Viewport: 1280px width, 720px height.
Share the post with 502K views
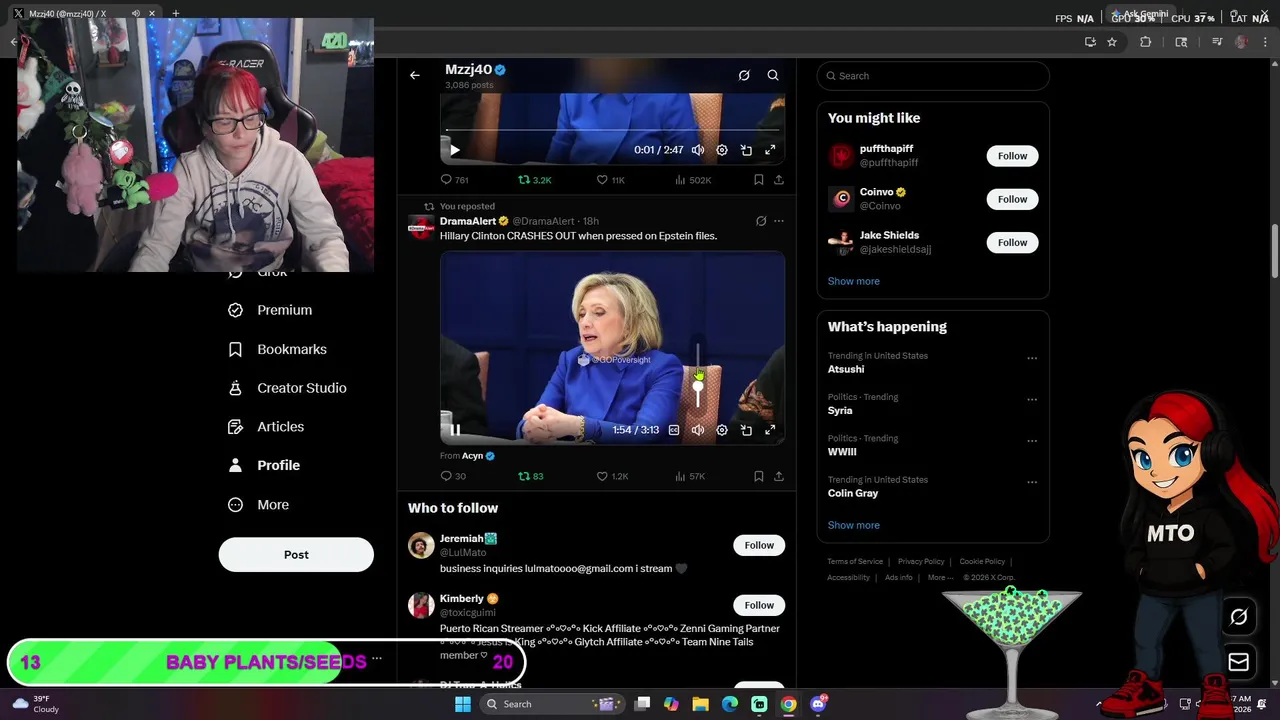click(x=779, y=180)
